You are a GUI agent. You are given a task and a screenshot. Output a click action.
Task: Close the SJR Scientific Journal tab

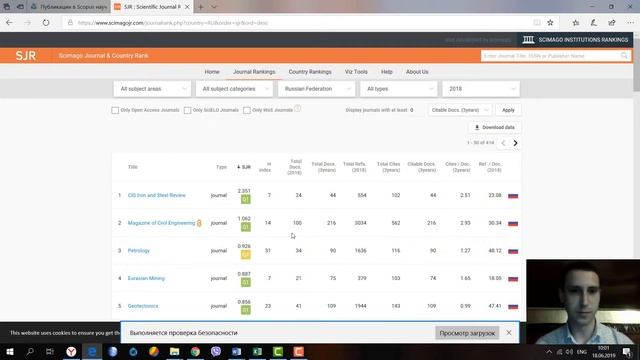187,7
